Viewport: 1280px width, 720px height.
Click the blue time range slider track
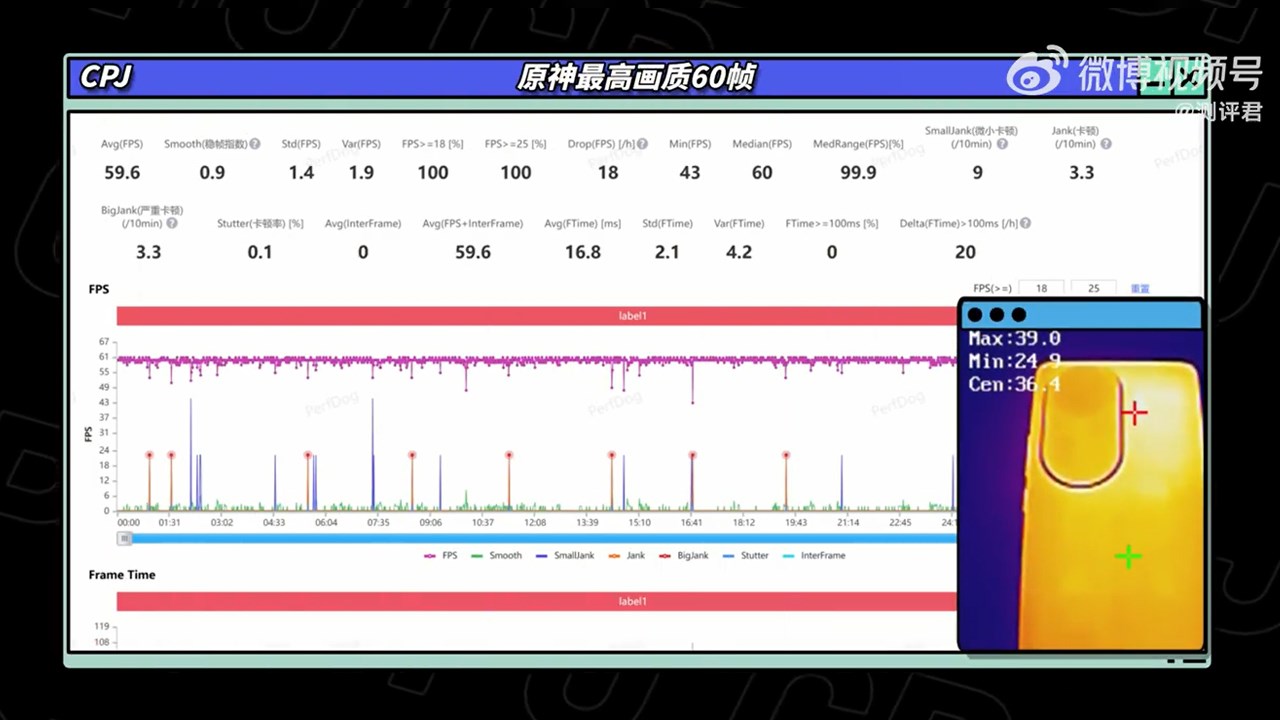543,538
